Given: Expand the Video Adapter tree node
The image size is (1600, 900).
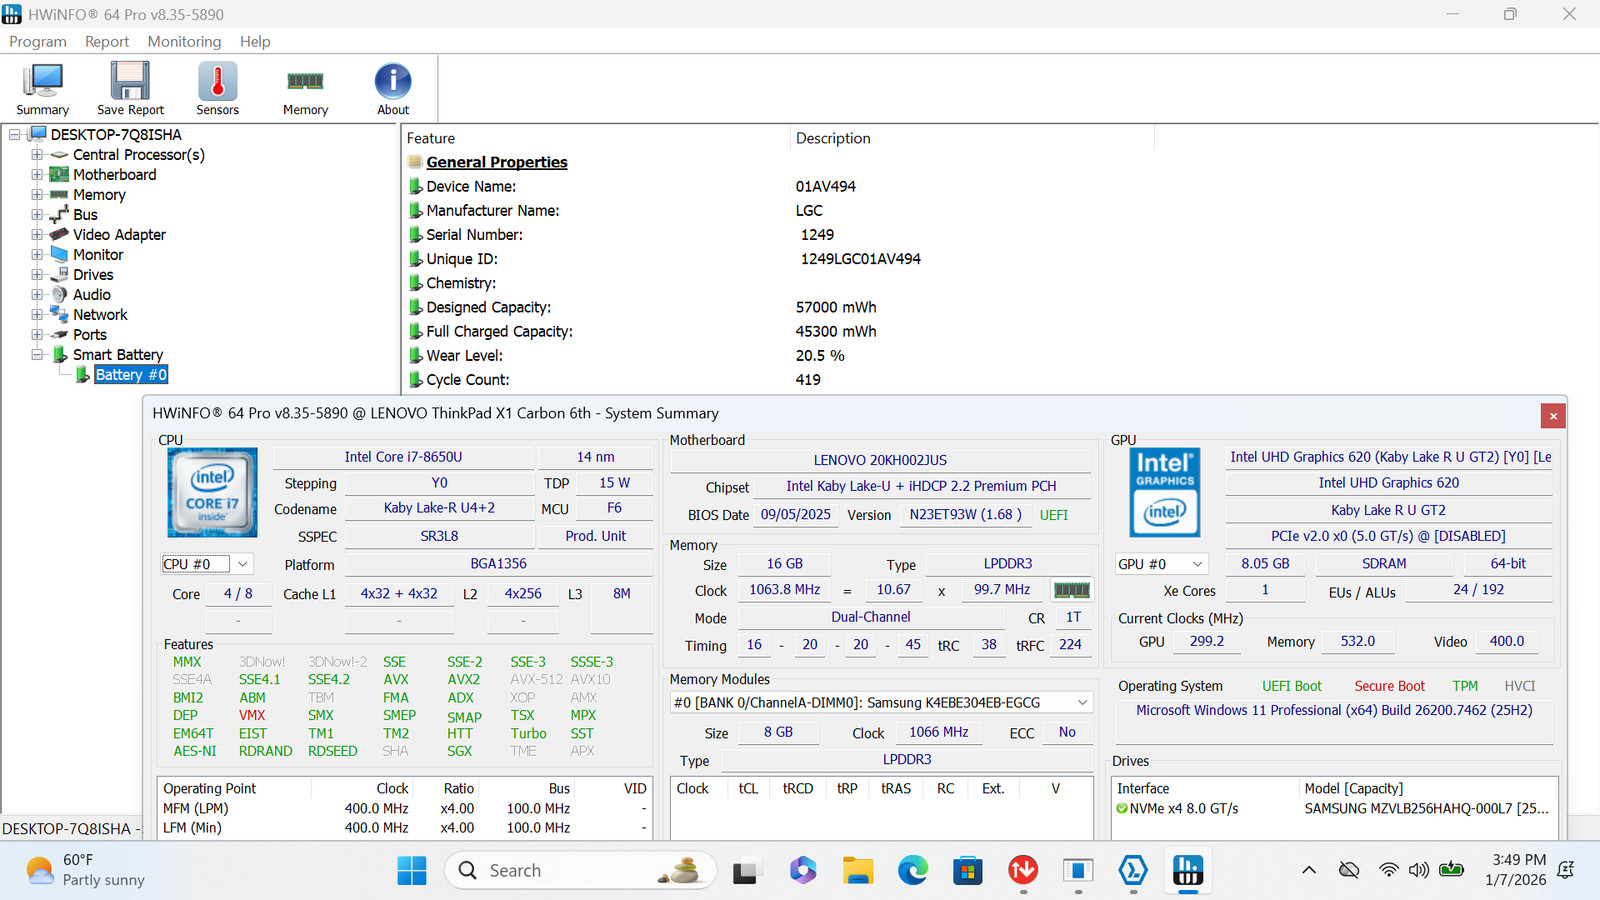Looking at the screenshot, I should [x=37, y=235].
